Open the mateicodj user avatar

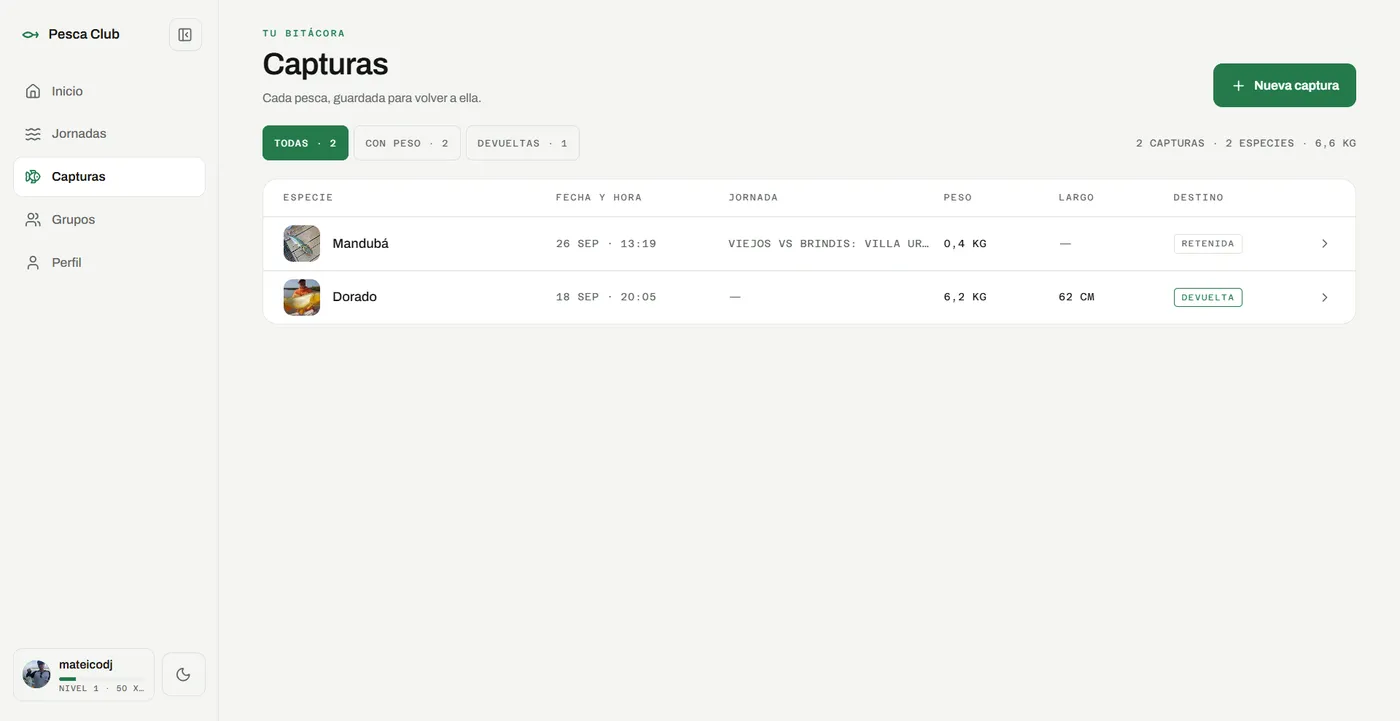[x=37, y=674]
